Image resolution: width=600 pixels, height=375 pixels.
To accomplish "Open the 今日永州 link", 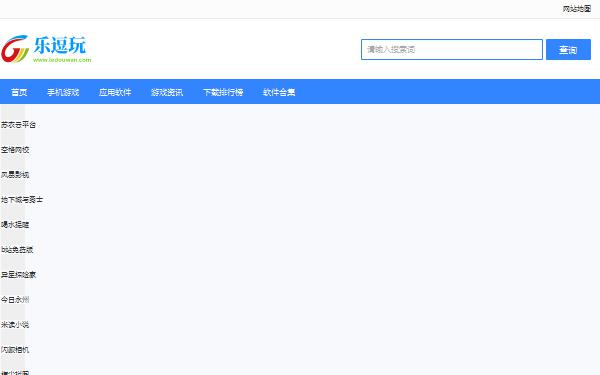I will (15, 300).
